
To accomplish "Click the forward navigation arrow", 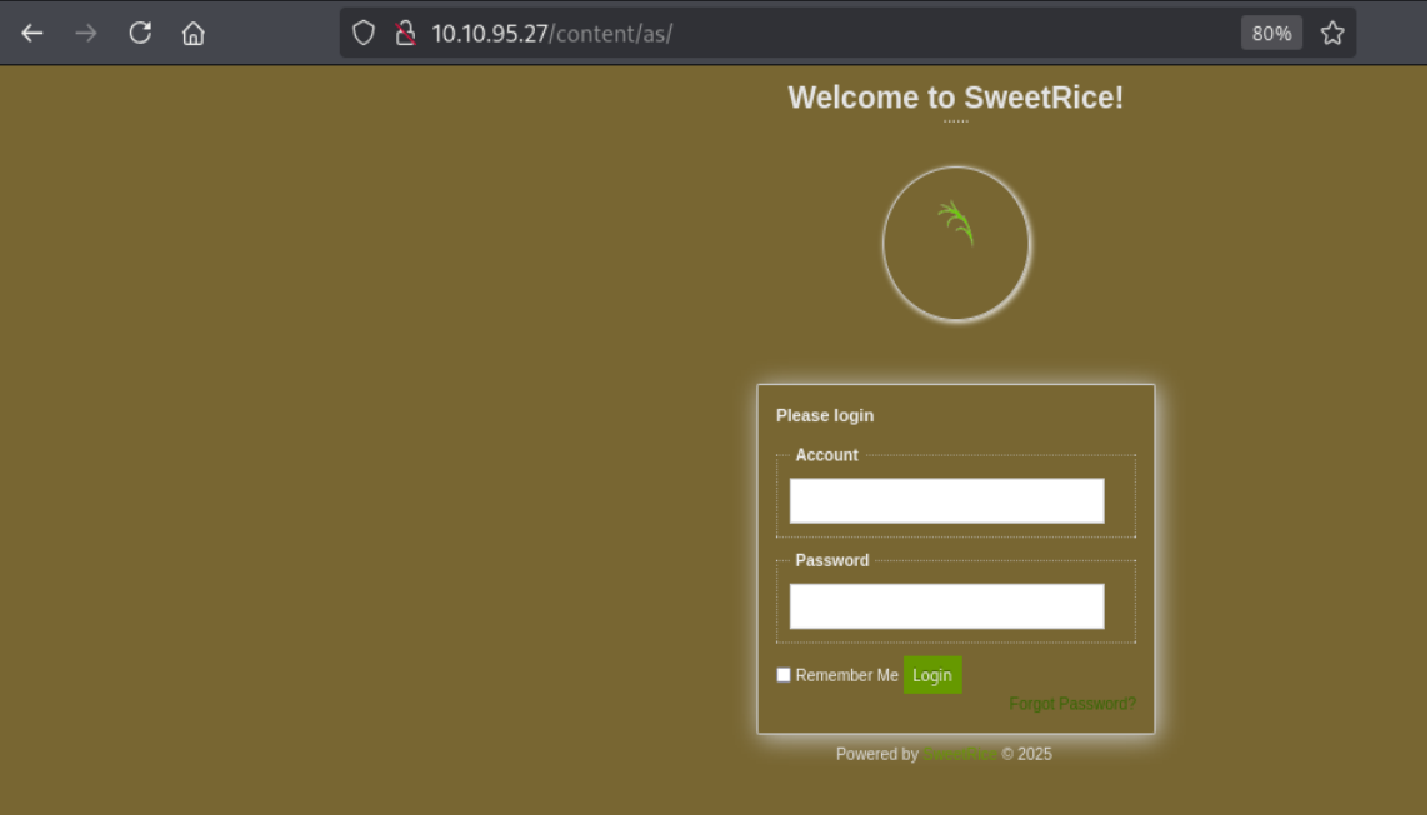I will pos(86,33).
